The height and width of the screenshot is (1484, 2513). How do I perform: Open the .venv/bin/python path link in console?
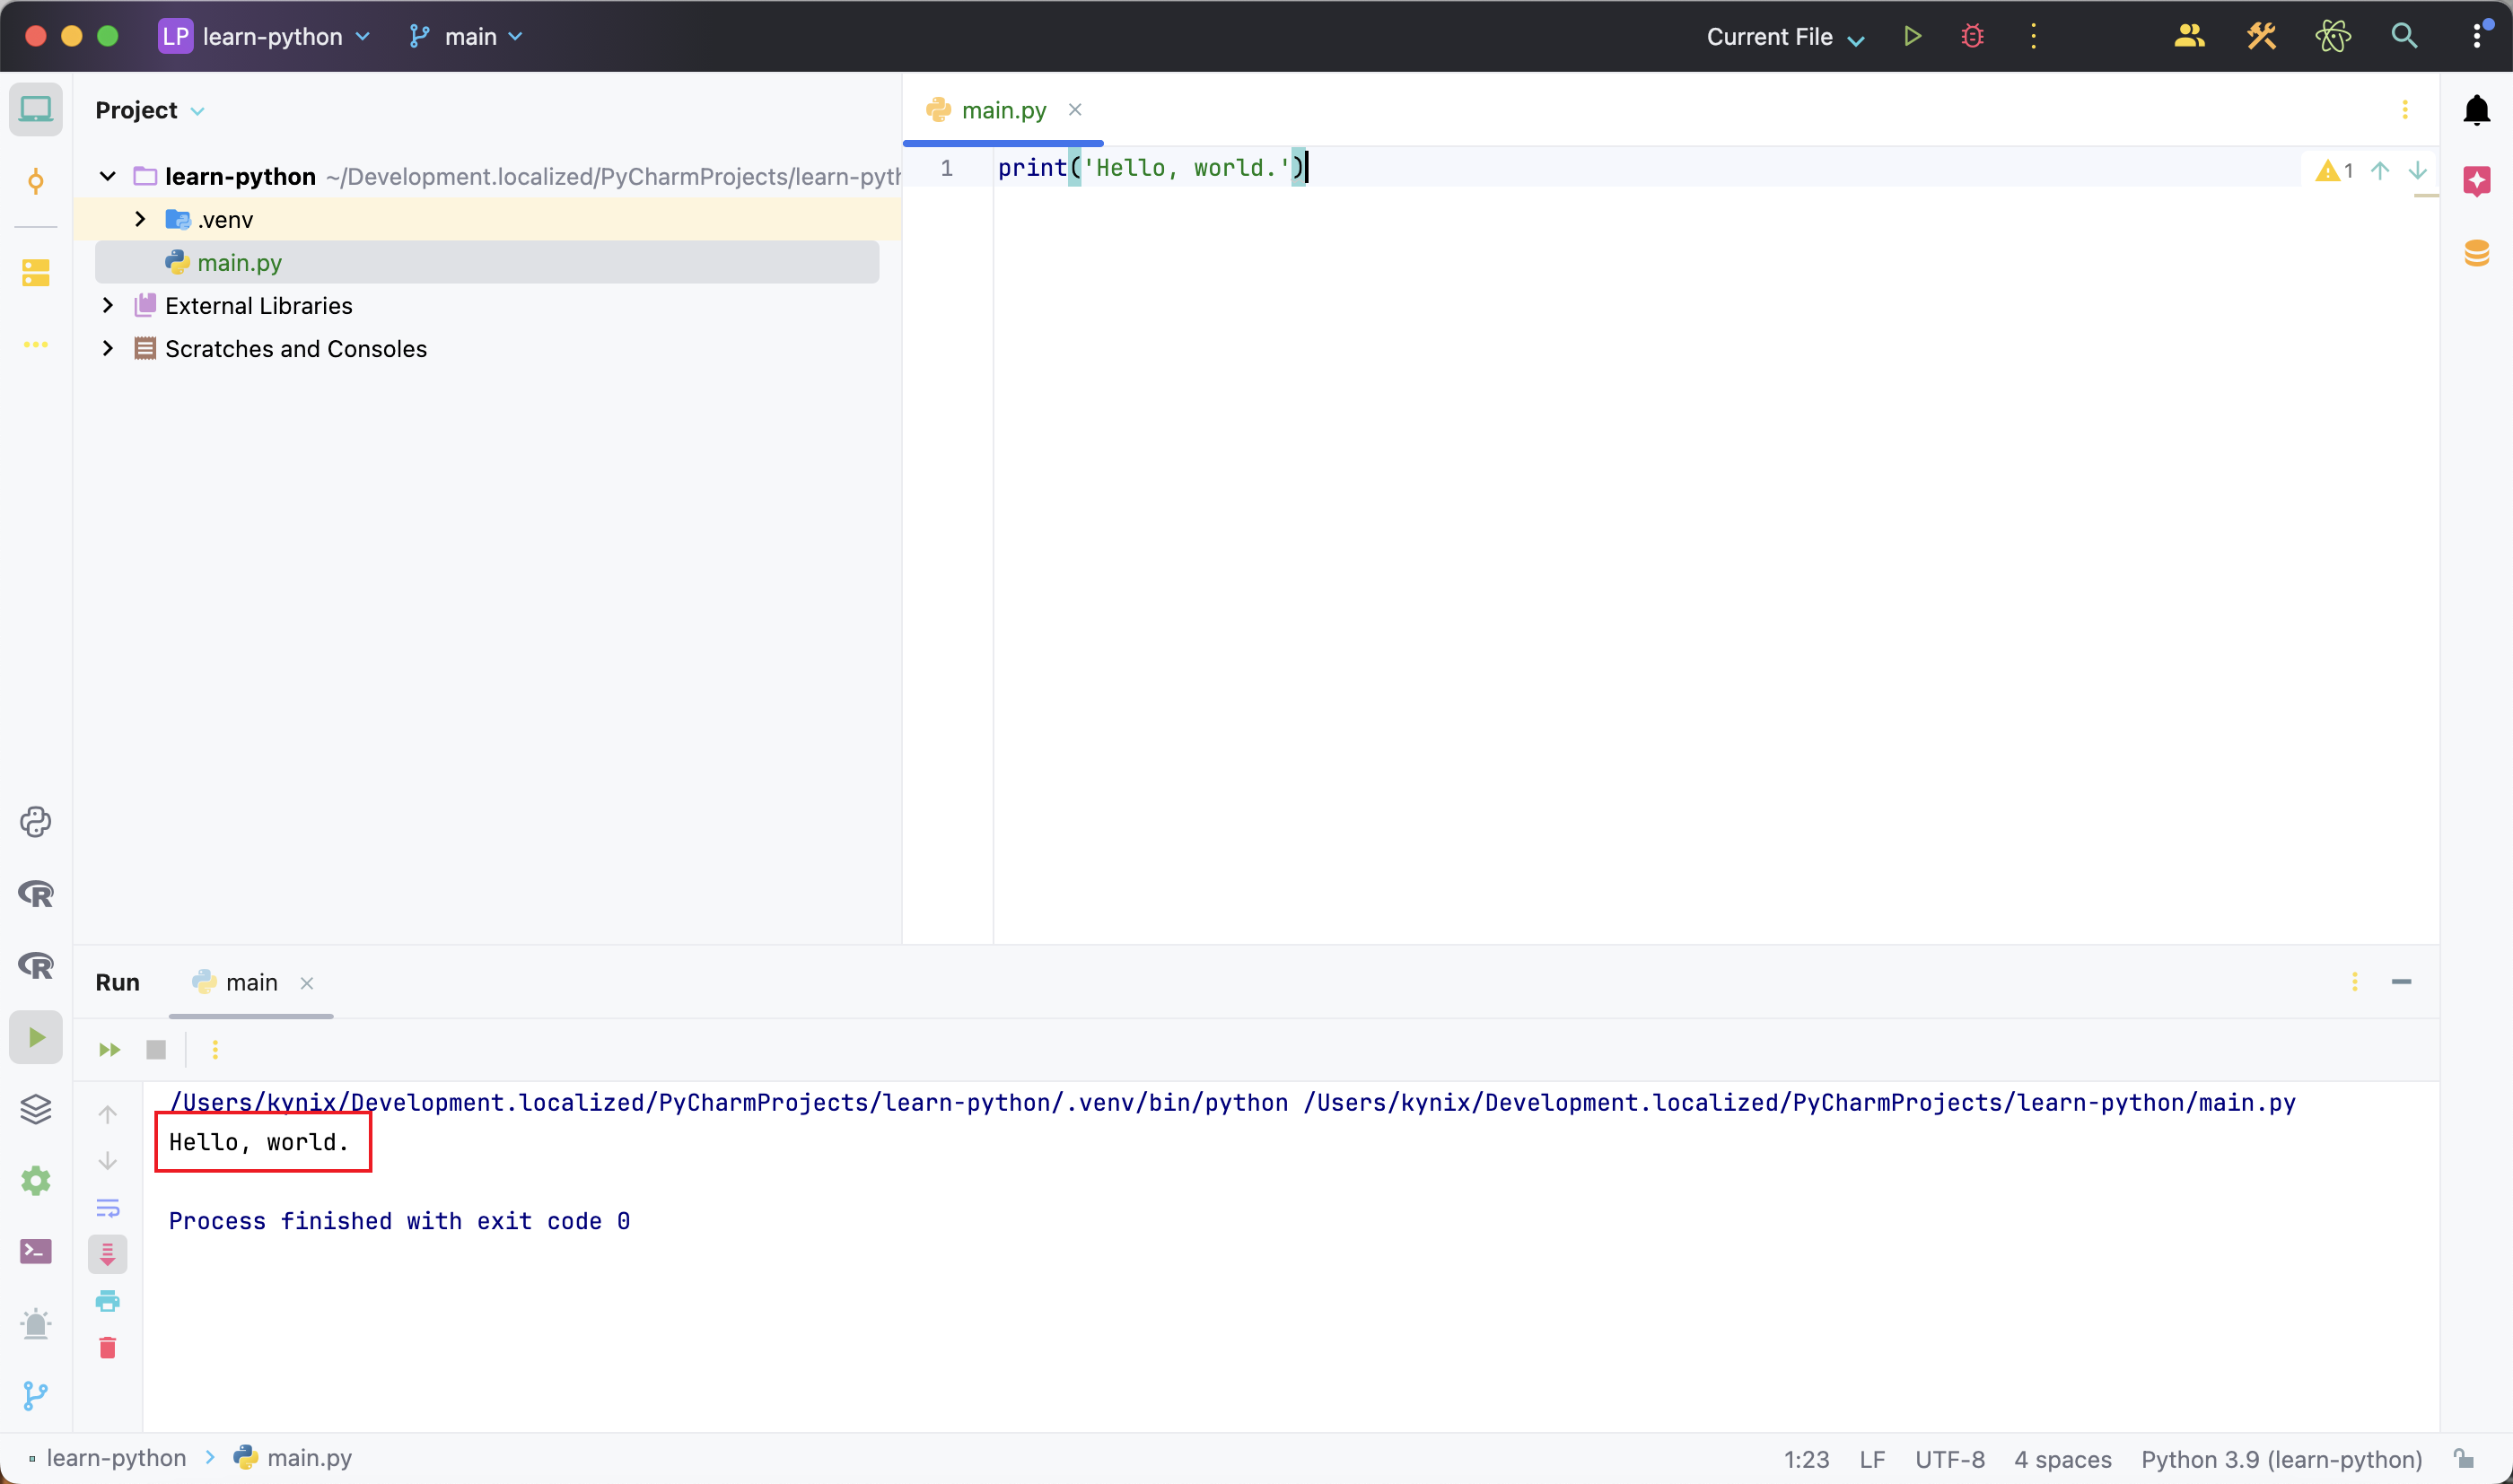729,1102
